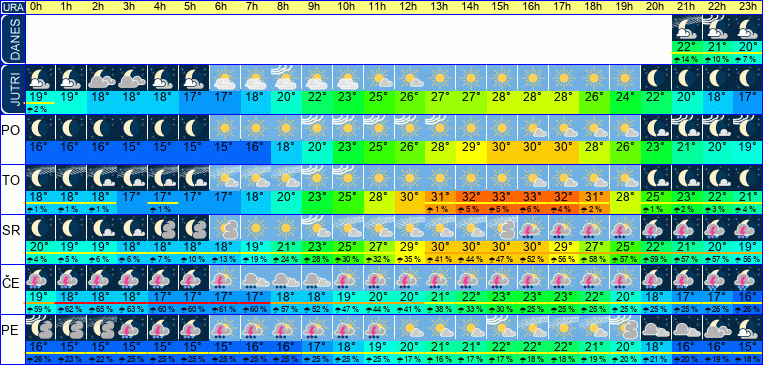Select the DANES day label
This screenshot has height=365, width=763.
tap(13, 40)
